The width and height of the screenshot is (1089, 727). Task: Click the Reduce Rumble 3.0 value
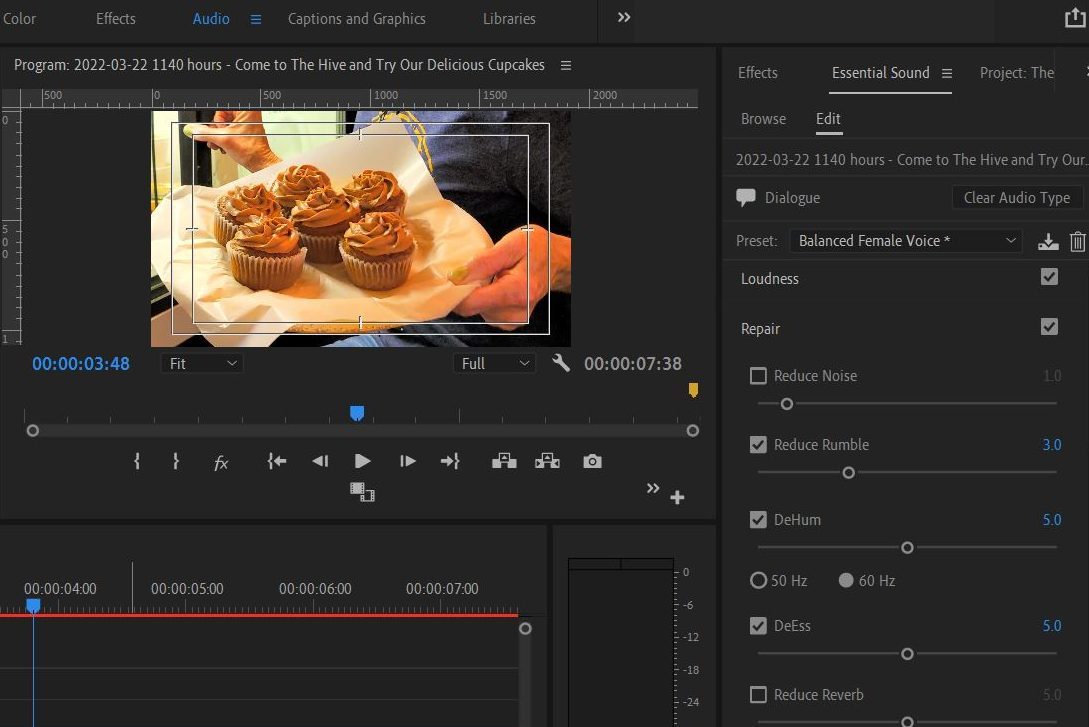click(x=1051, y=444)
